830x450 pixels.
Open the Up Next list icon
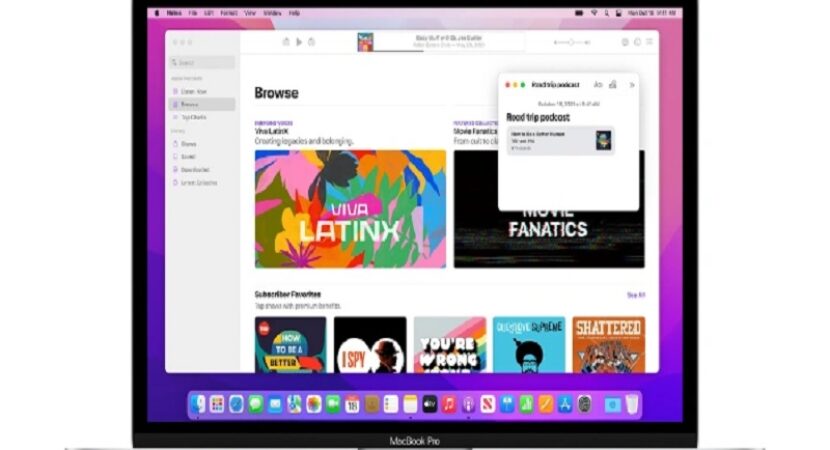[649, 42]
